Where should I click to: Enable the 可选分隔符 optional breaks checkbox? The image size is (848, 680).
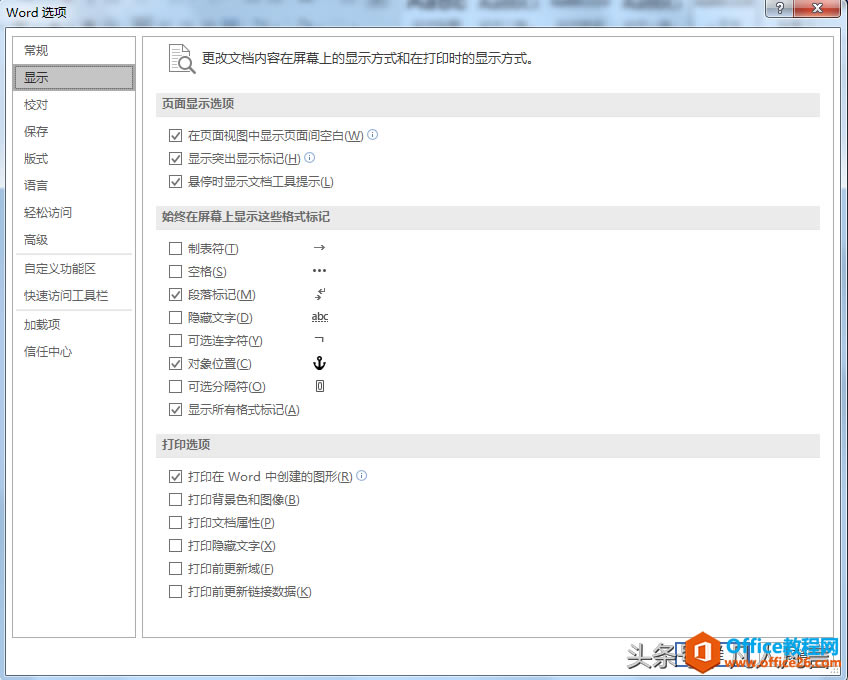(175, 386)
